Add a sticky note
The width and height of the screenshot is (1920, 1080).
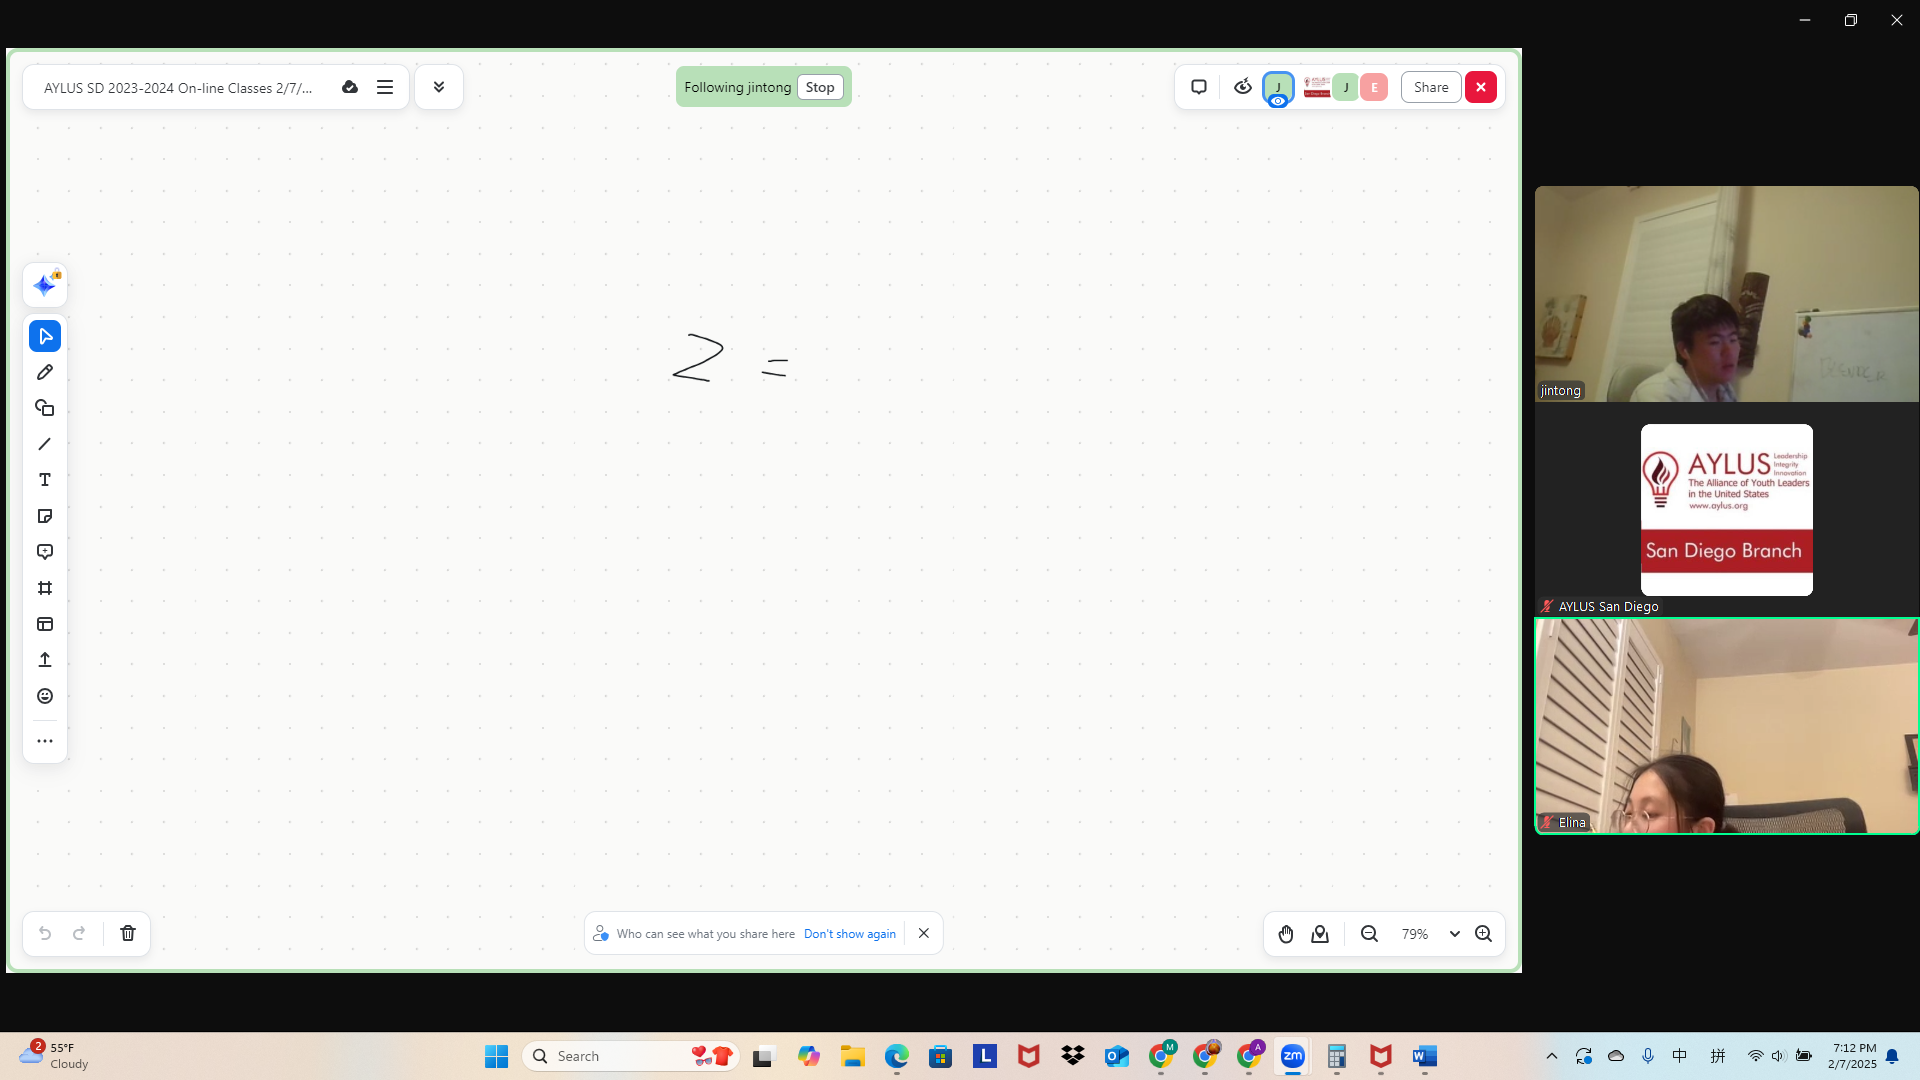pos(45,516)
